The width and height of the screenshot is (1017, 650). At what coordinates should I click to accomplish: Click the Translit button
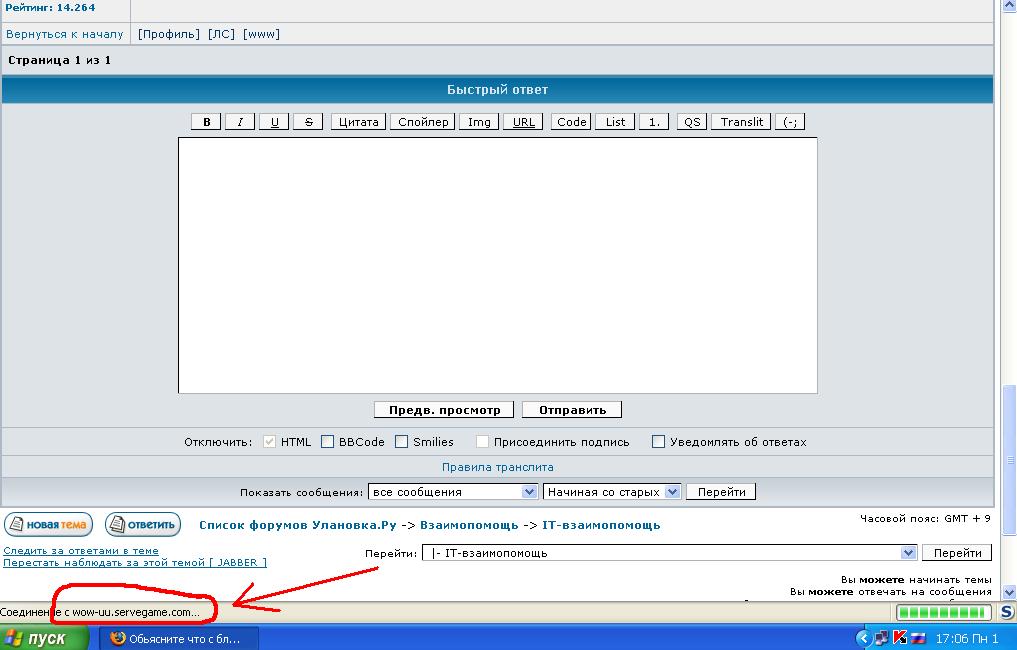click(741, 122)
